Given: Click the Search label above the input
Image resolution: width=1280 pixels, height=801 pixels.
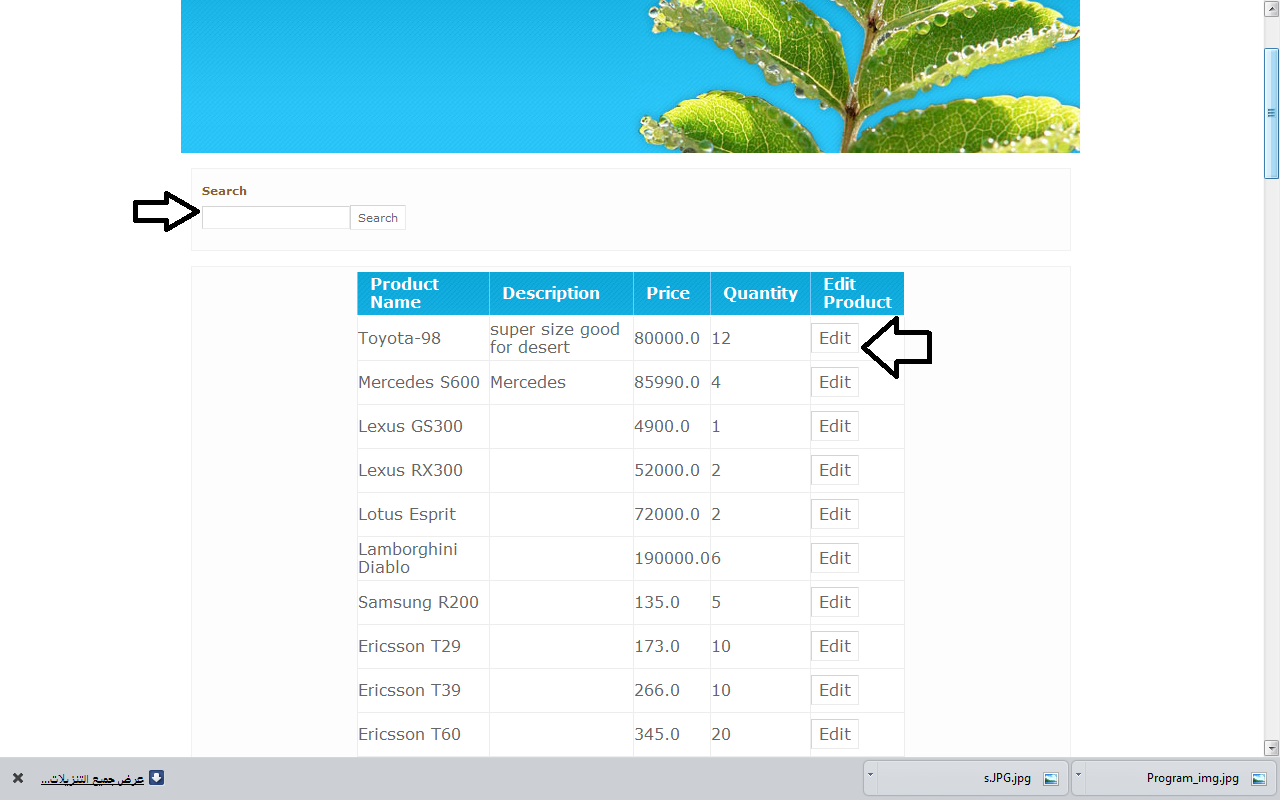Looking at the screenshot, I should [224, 191].
